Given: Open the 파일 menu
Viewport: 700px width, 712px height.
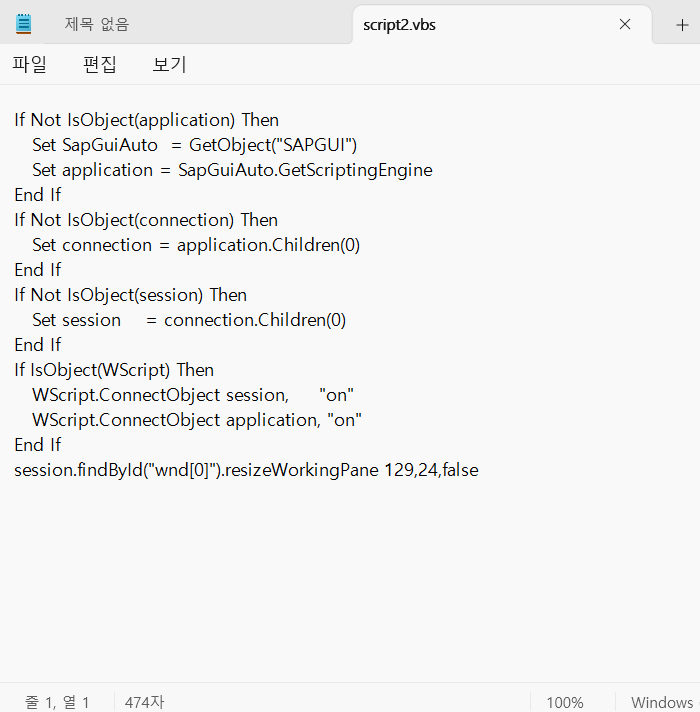Looking at the screenshot, I should point(30,64).
